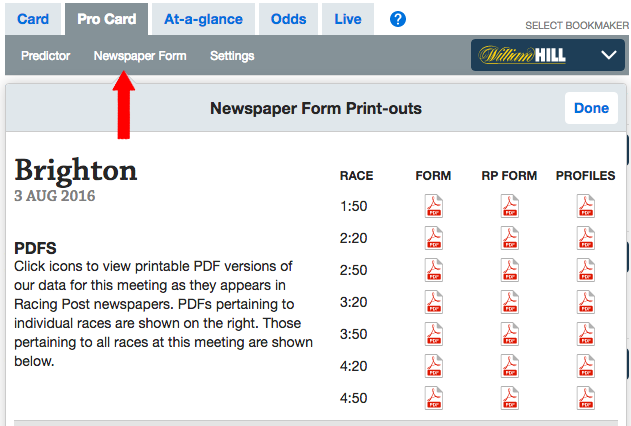Click the 4:50 race time
The image size is (631, 426).
[353, 398]
